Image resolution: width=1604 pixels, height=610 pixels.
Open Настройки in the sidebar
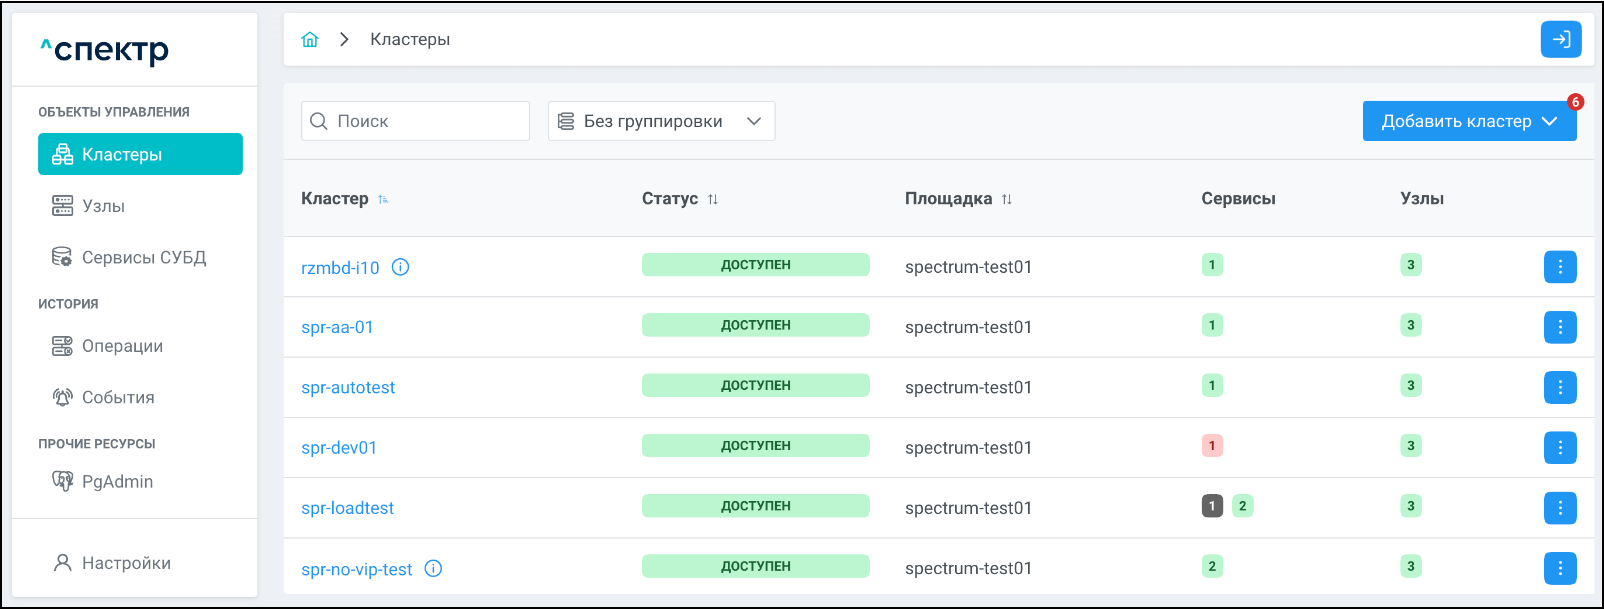pos(126,563)
